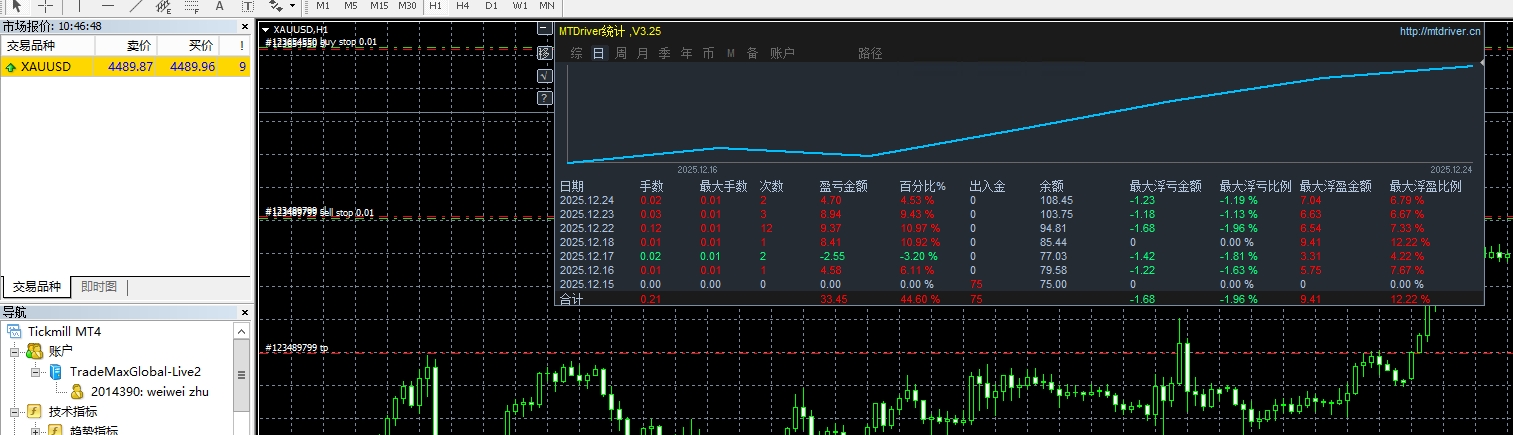This screenshot has width=1513, height=435.
Task: Click the 账户 accounts folder icon
Action: tap(34, 351)
